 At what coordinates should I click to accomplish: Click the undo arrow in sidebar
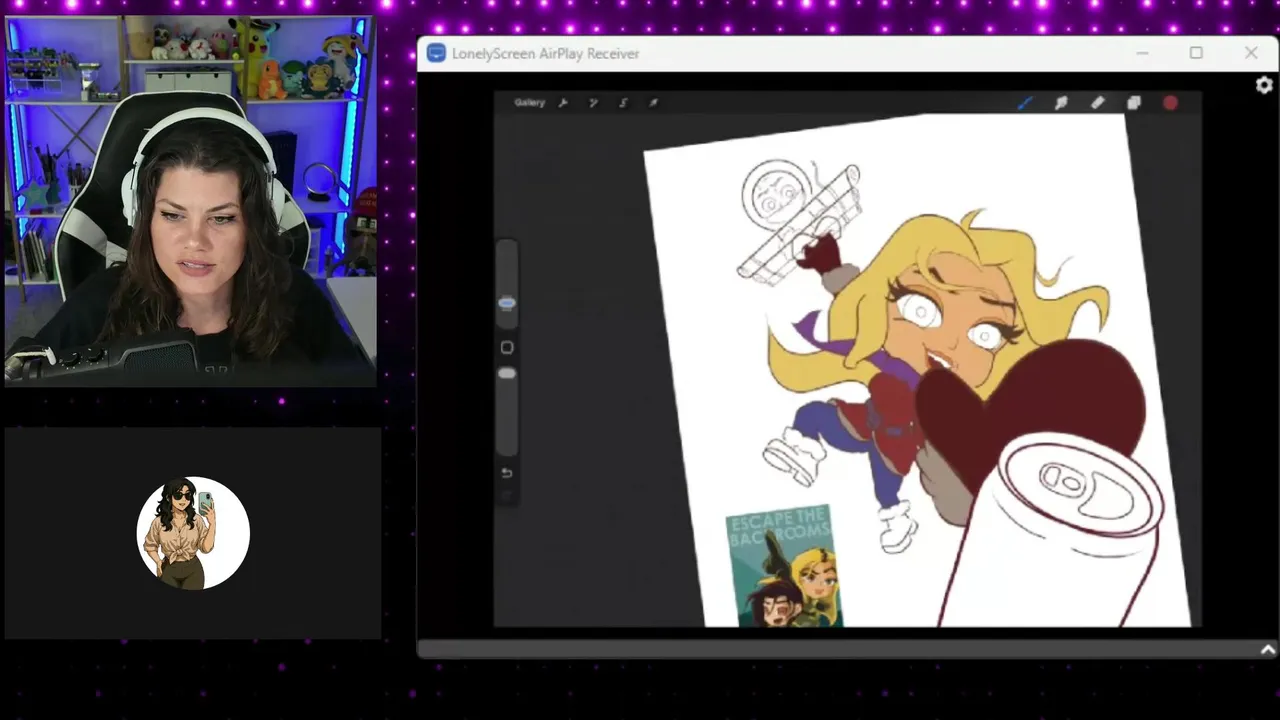[x=507, y=473]
